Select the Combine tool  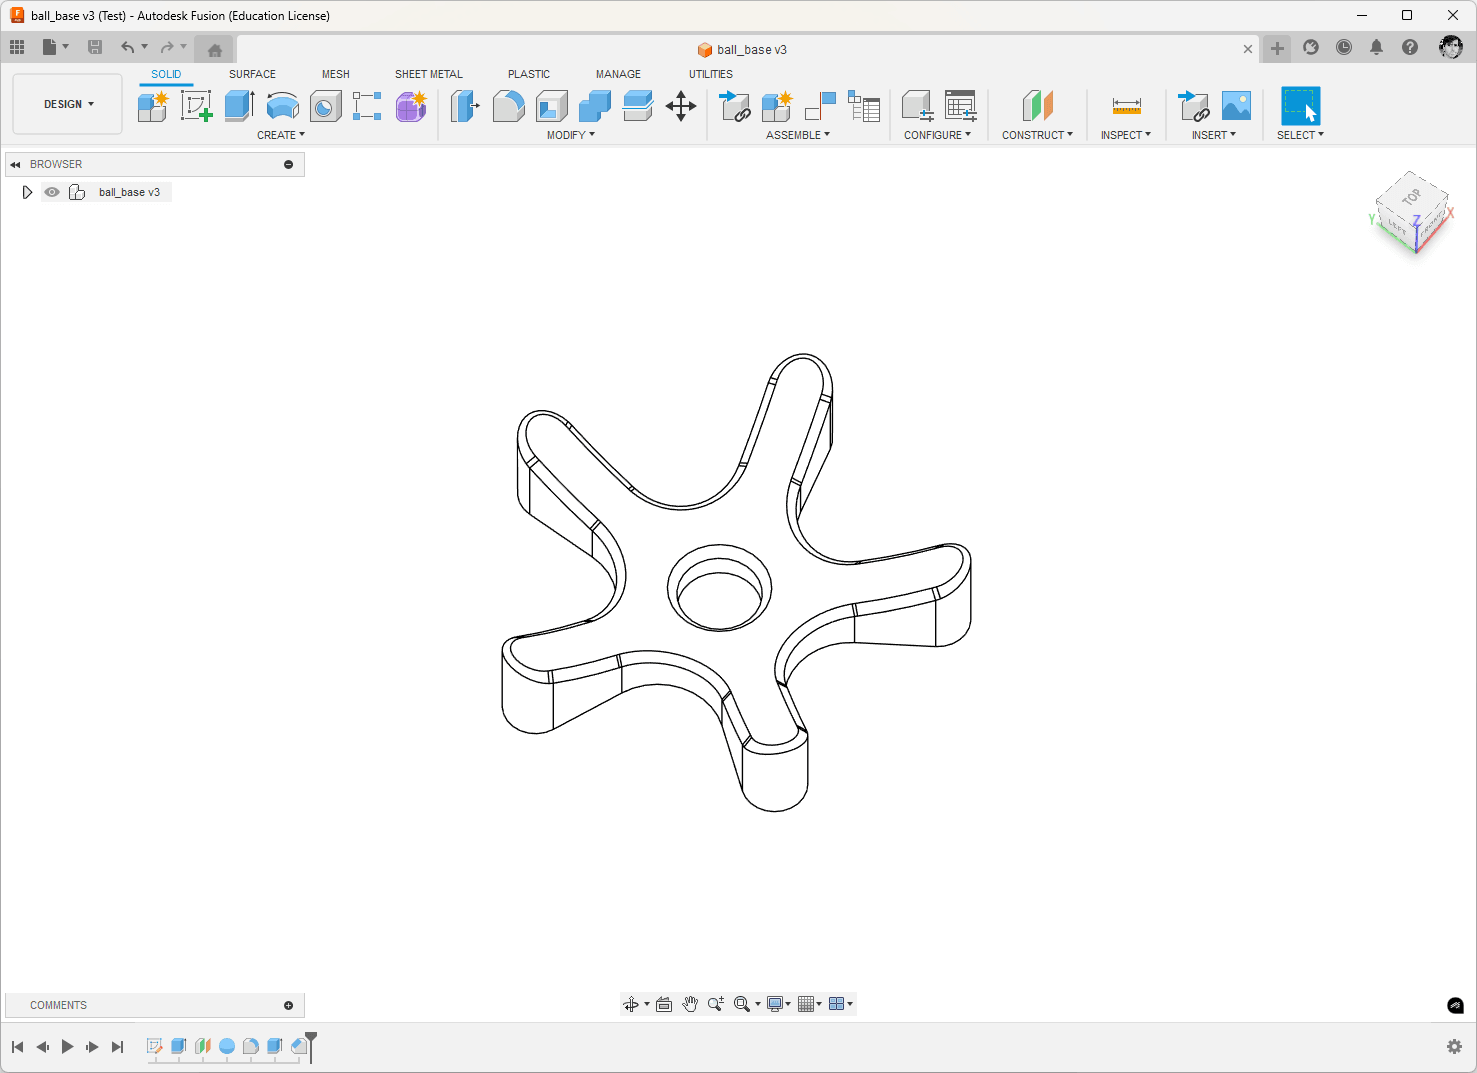point(594,106)
